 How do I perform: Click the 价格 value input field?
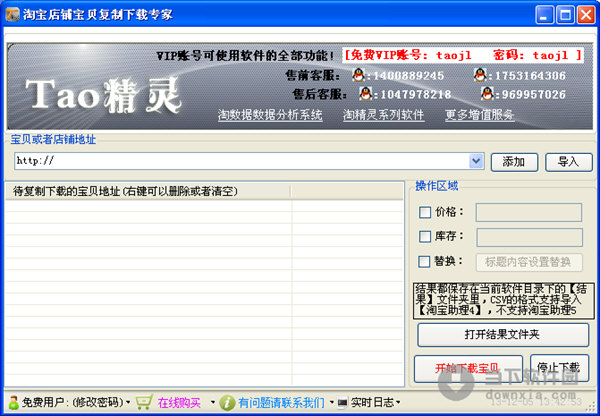click(x=529, y=212)
